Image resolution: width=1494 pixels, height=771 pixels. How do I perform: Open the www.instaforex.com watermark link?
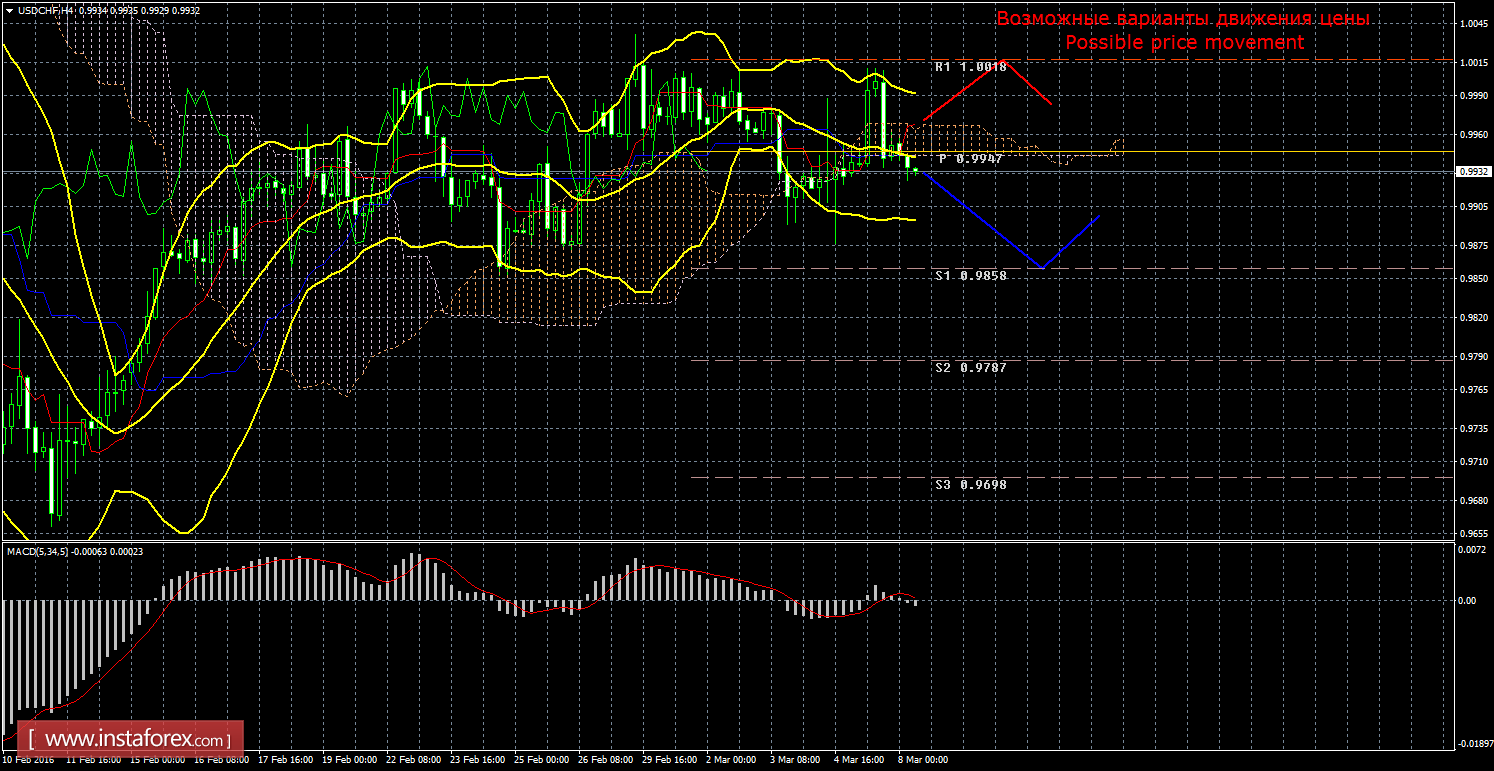point(137,740)
